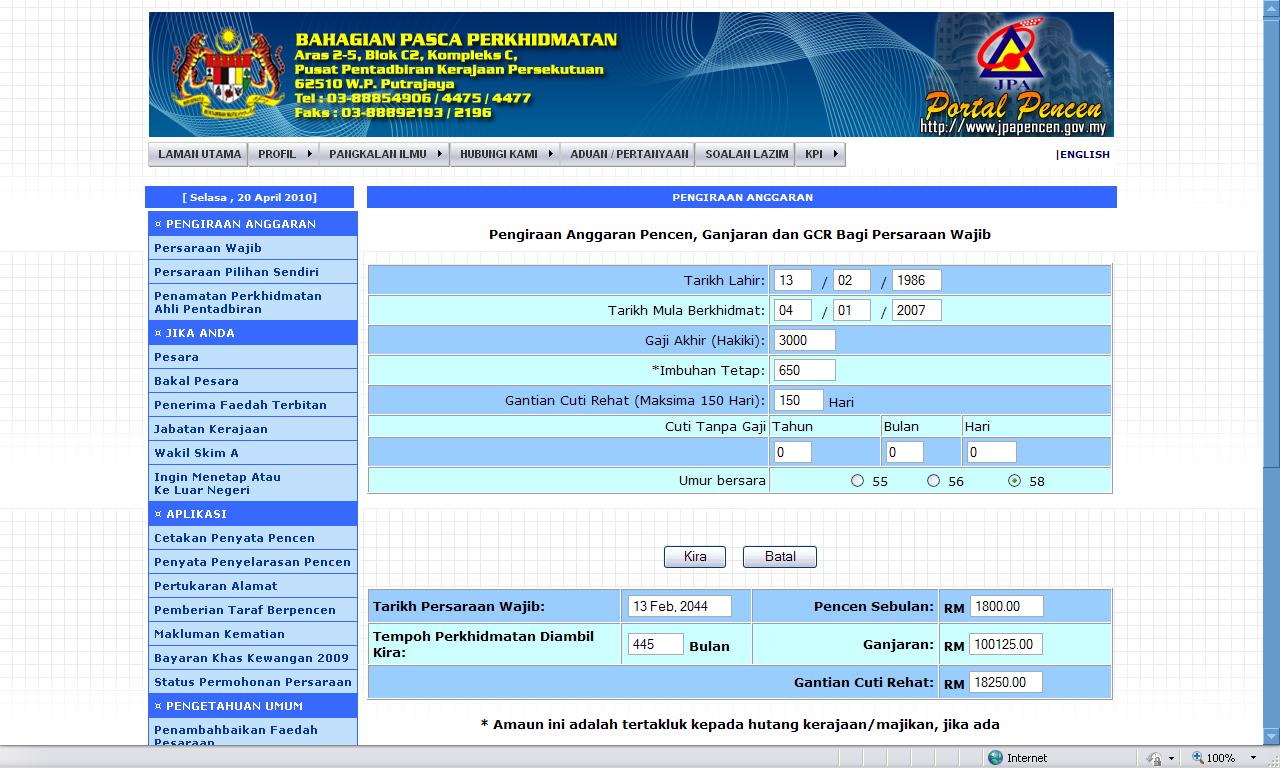Open the Pesara sidebar link
This screenshot has width=1280, height=768.
pos(176,357)
